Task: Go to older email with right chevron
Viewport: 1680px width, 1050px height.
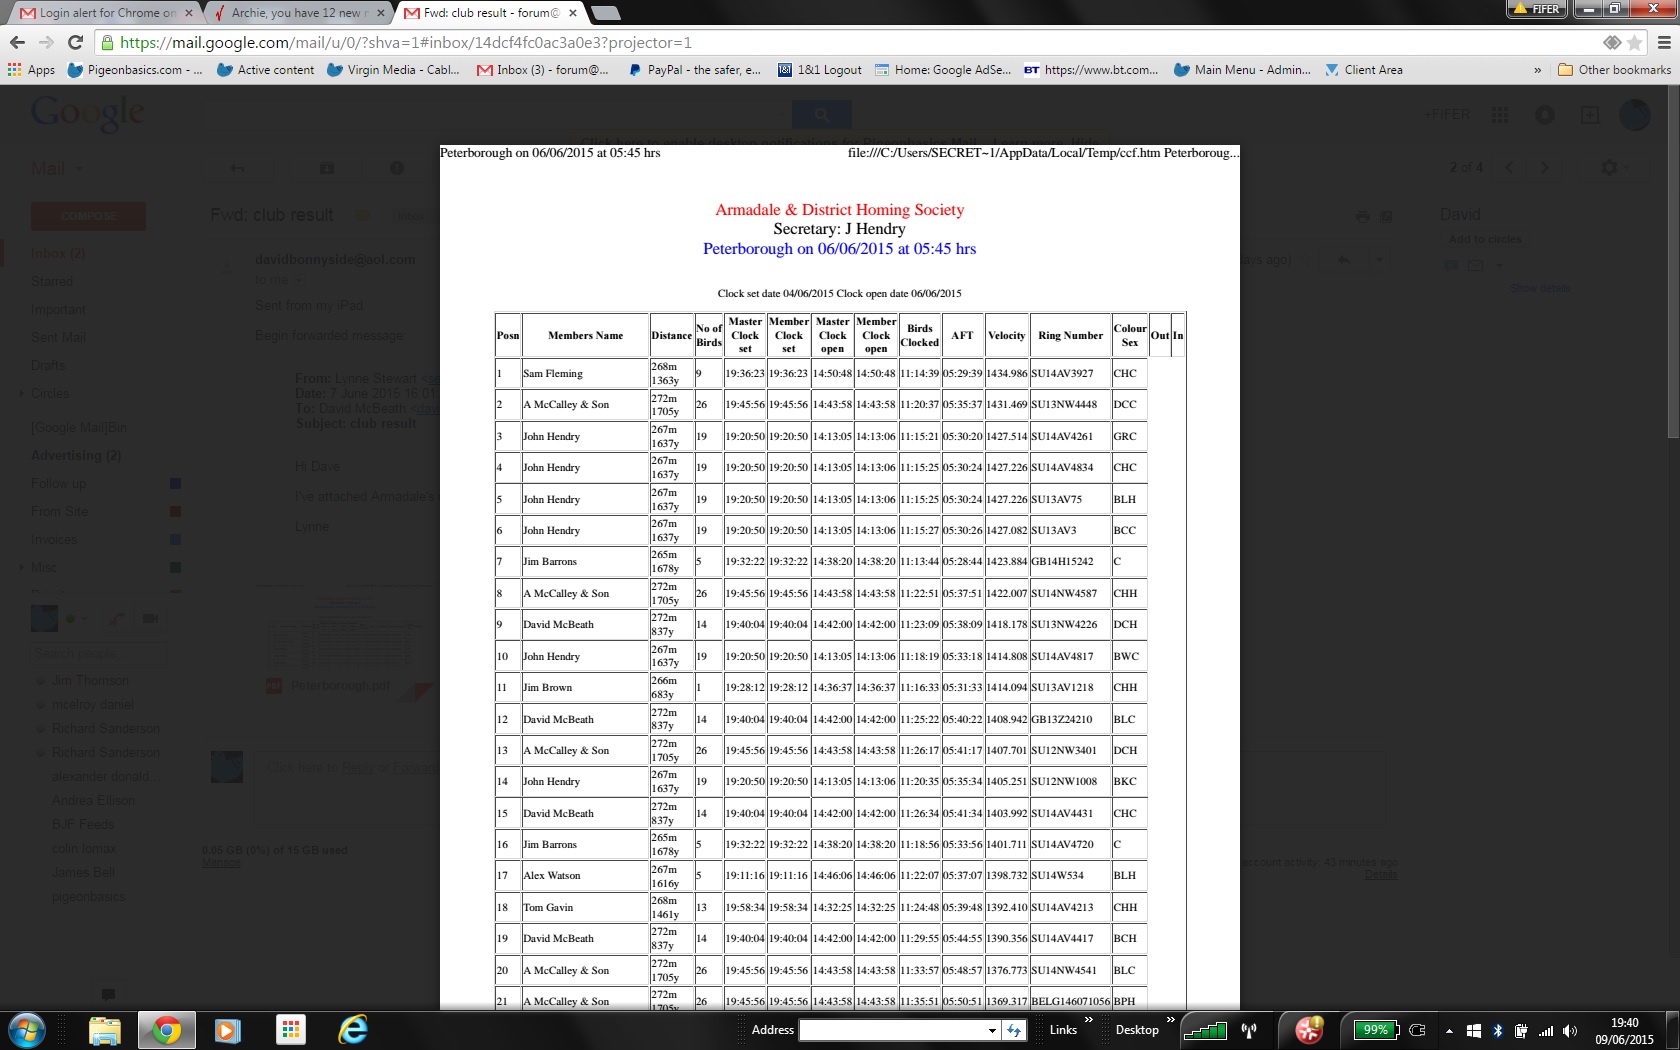Action: [x=1544, y=168]
